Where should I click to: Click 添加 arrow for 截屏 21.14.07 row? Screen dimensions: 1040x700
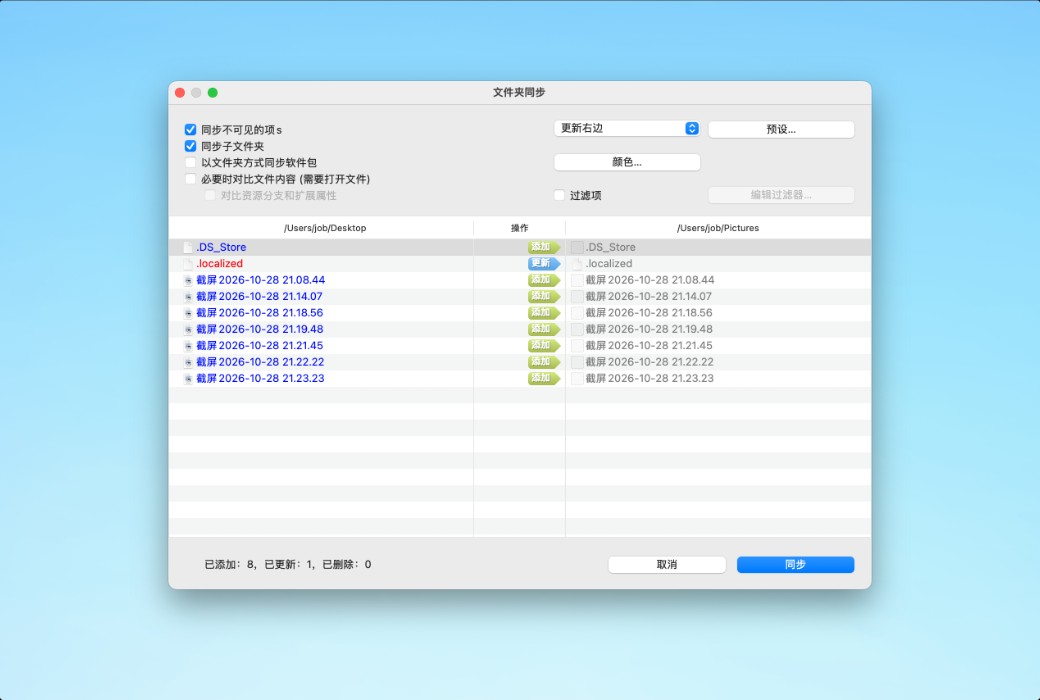(544, 297)
